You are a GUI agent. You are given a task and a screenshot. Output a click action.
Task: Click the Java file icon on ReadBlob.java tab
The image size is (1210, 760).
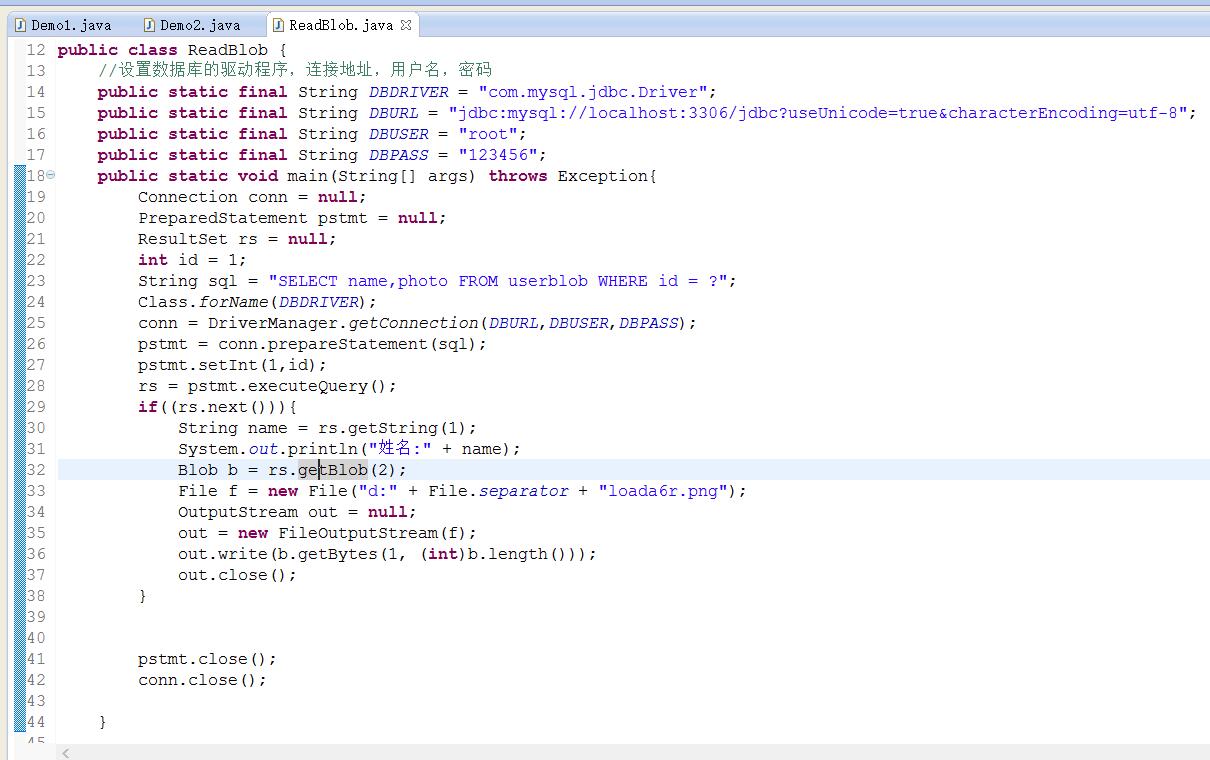tap(278, 25)
